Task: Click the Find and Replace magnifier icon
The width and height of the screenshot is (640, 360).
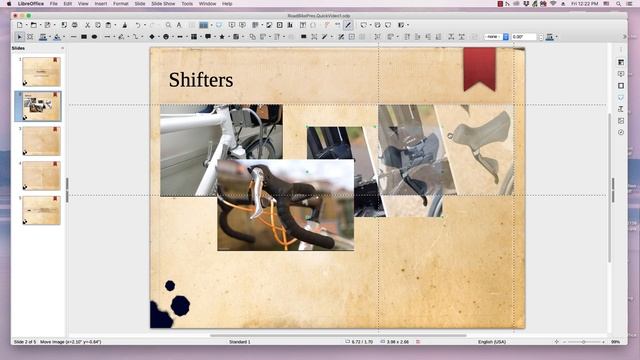Action: click(168, 25)
